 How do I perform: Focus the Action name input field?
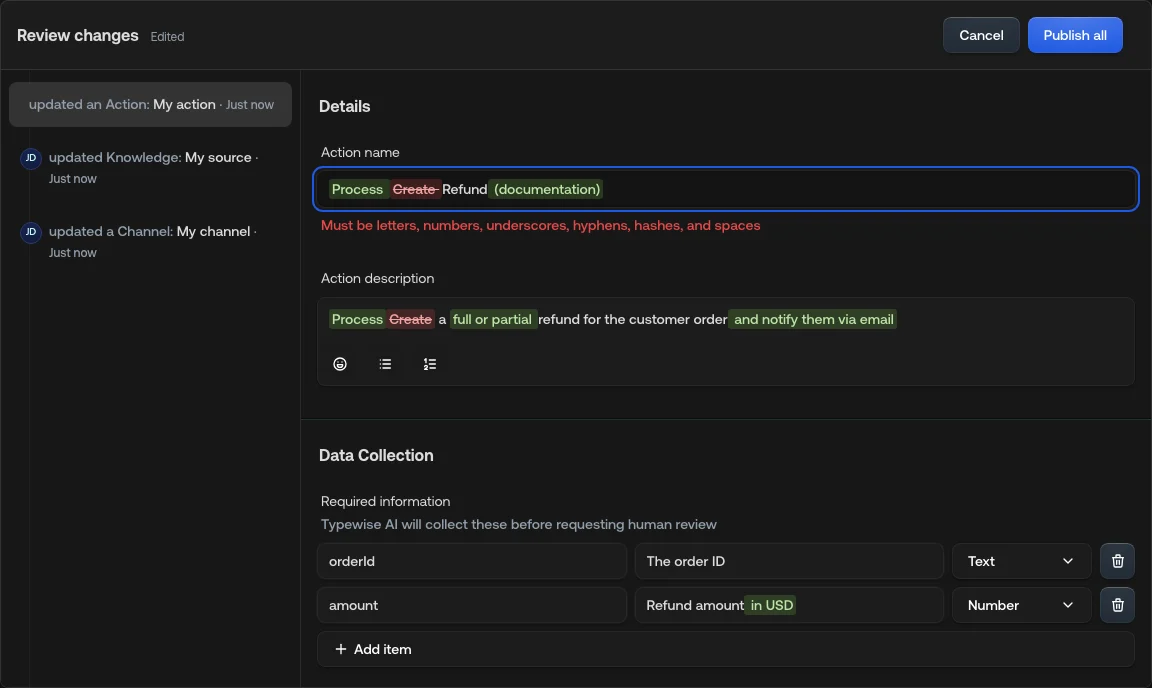click(726, 189)
